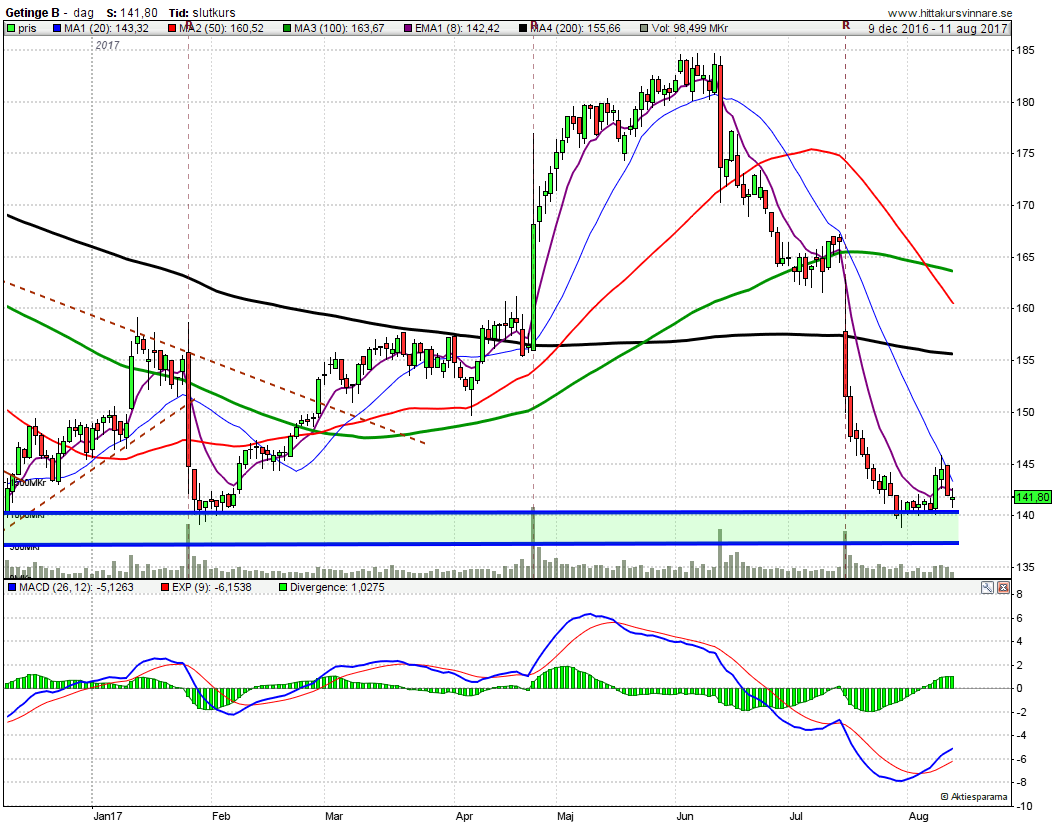1055x829 pixels.
Task: Click the red MA2 (50) legend swatch
Action: 172,28
